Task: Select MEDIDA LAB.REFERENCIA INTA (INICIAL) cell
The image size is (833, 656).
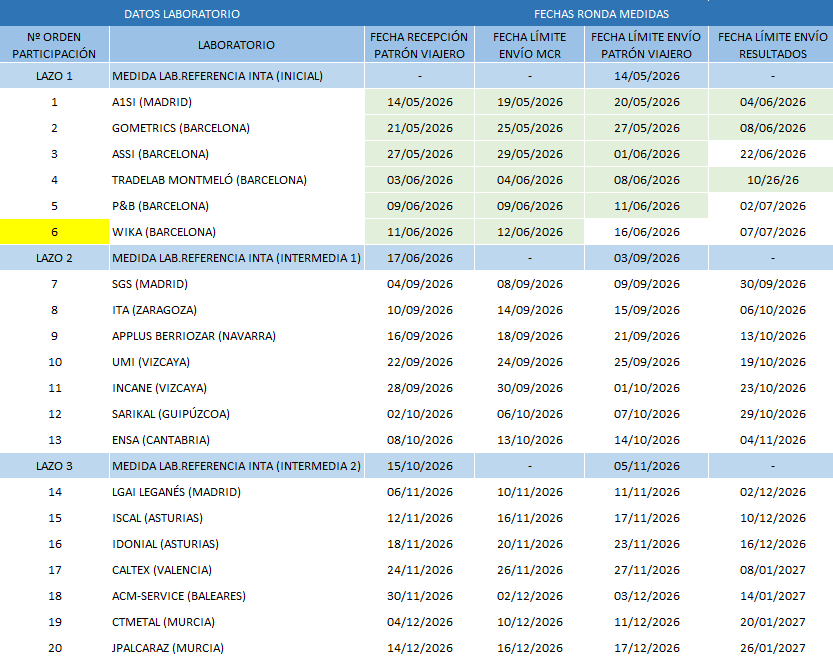Action: [236, 76]
